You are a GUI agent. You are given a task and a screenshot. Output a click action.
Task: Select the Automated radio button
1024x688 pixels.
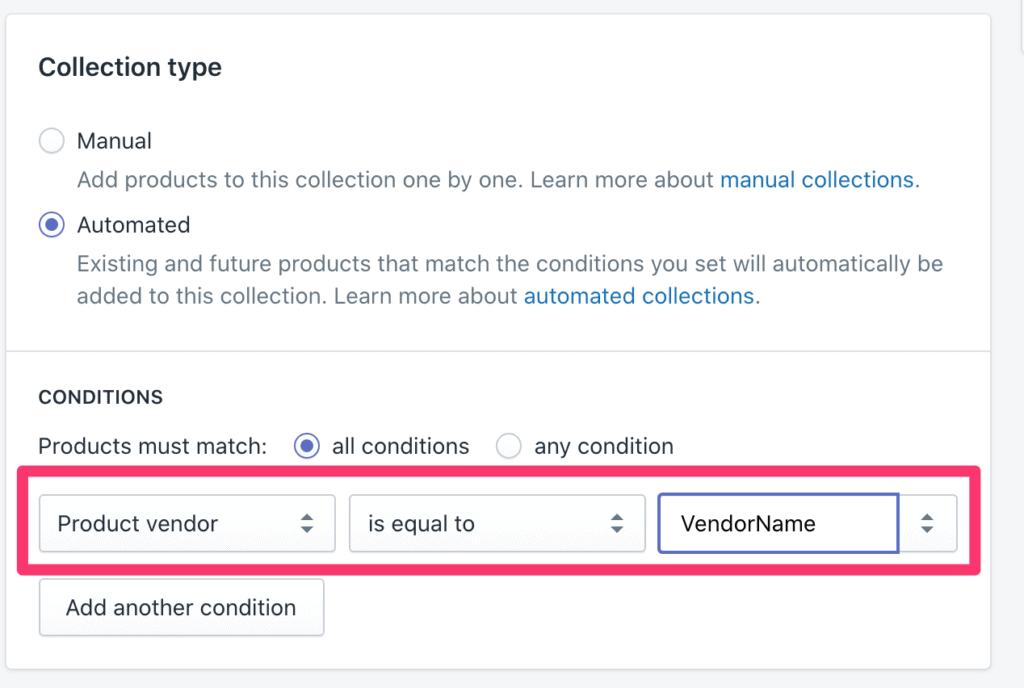(51, 225)
